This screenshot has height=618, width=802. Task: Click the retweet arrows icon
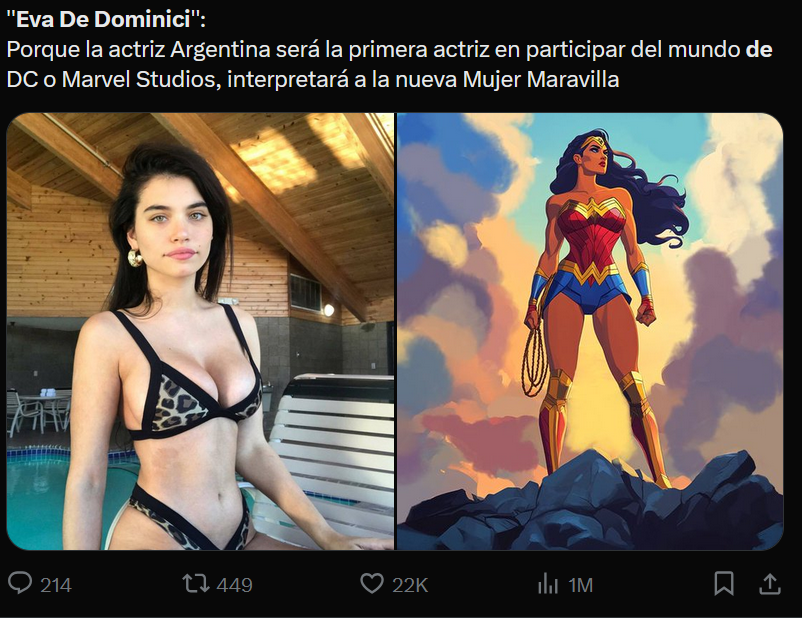tap(196, 584)
